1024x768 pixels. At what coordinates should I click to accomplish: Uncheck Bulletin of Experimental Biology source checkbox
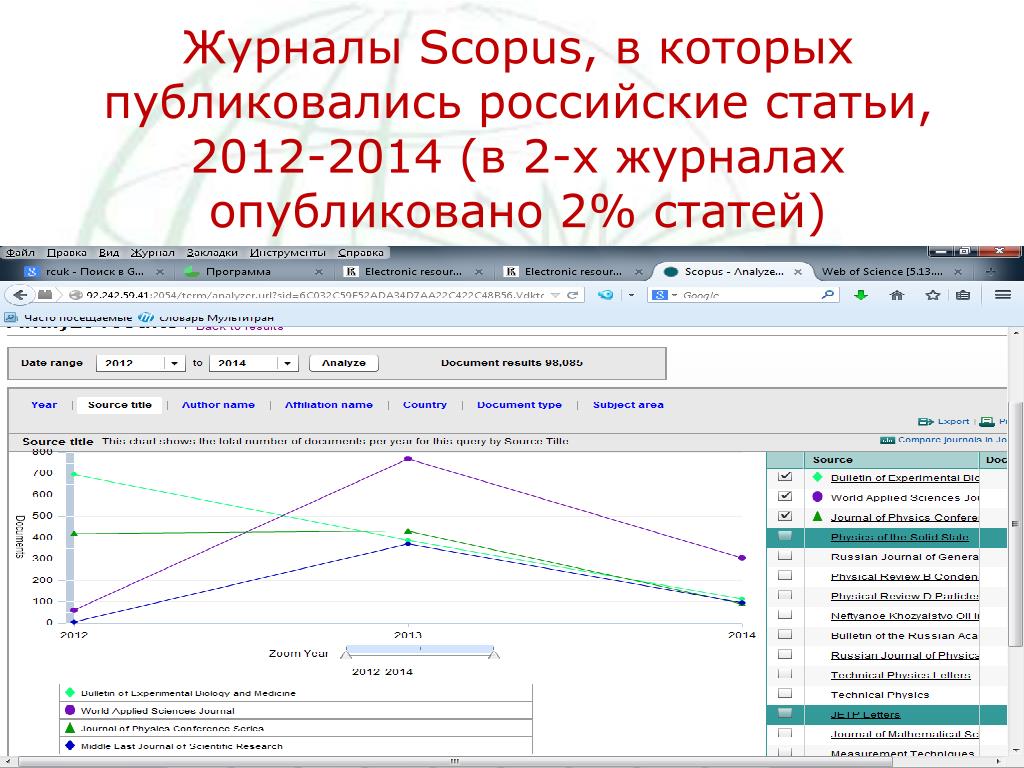785,477
